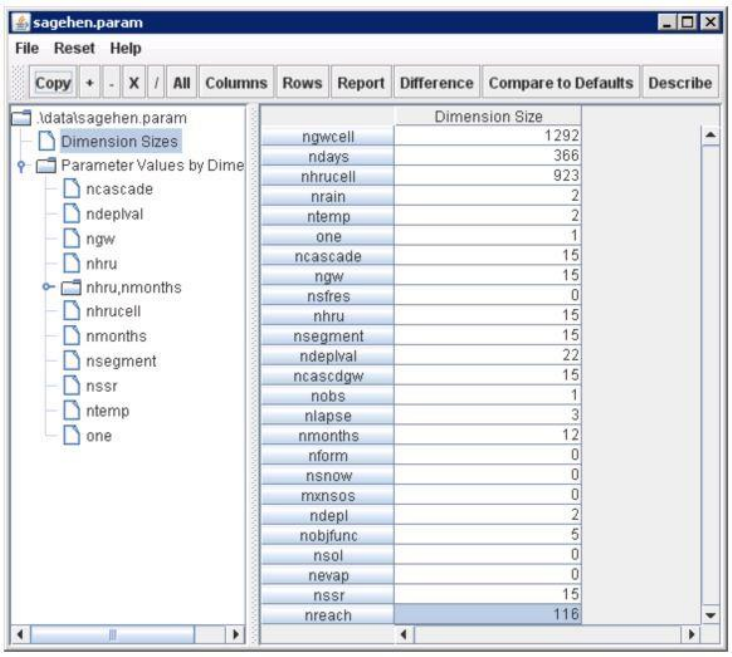Maximize the sagehen.param window

688,22
